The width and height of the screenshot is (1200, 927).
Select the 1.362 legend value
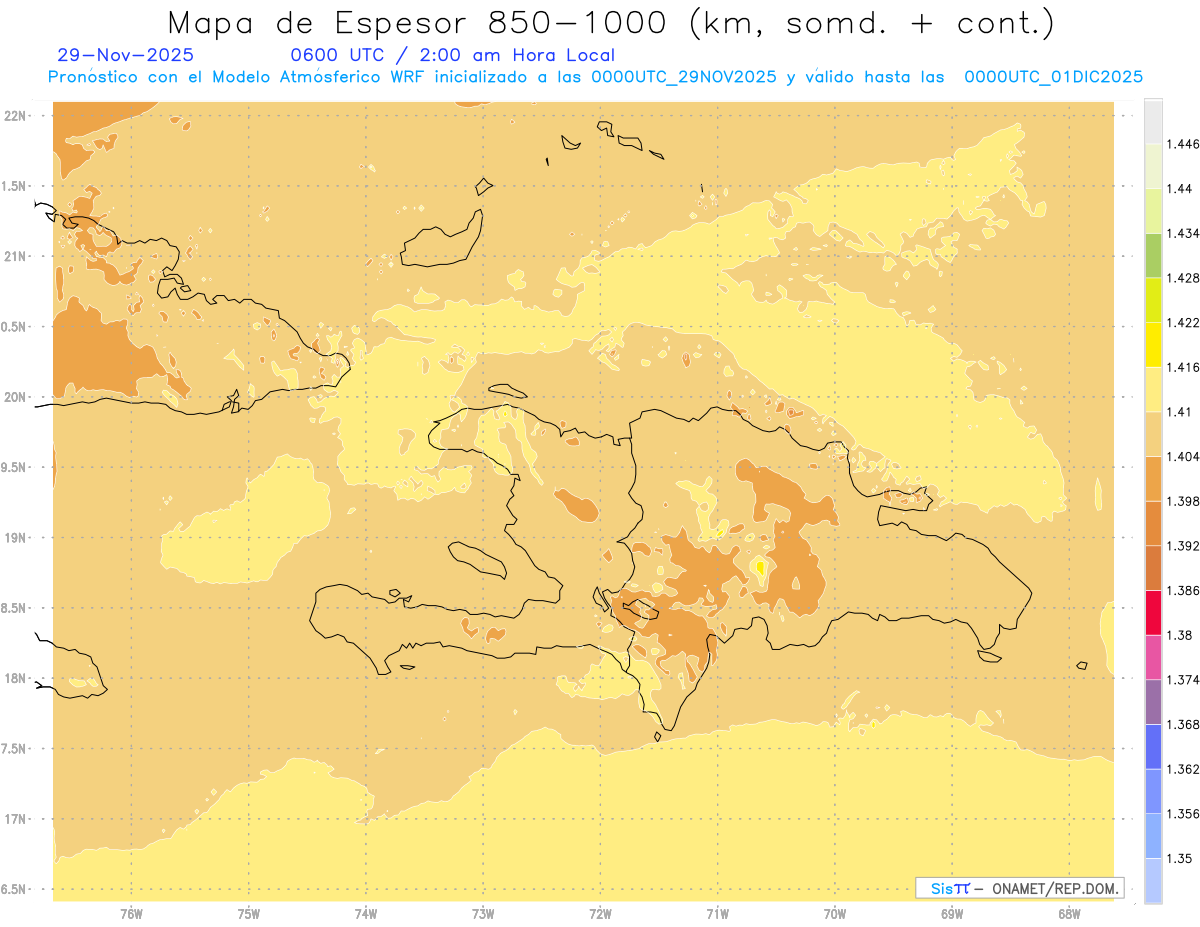pos(1182,769)
